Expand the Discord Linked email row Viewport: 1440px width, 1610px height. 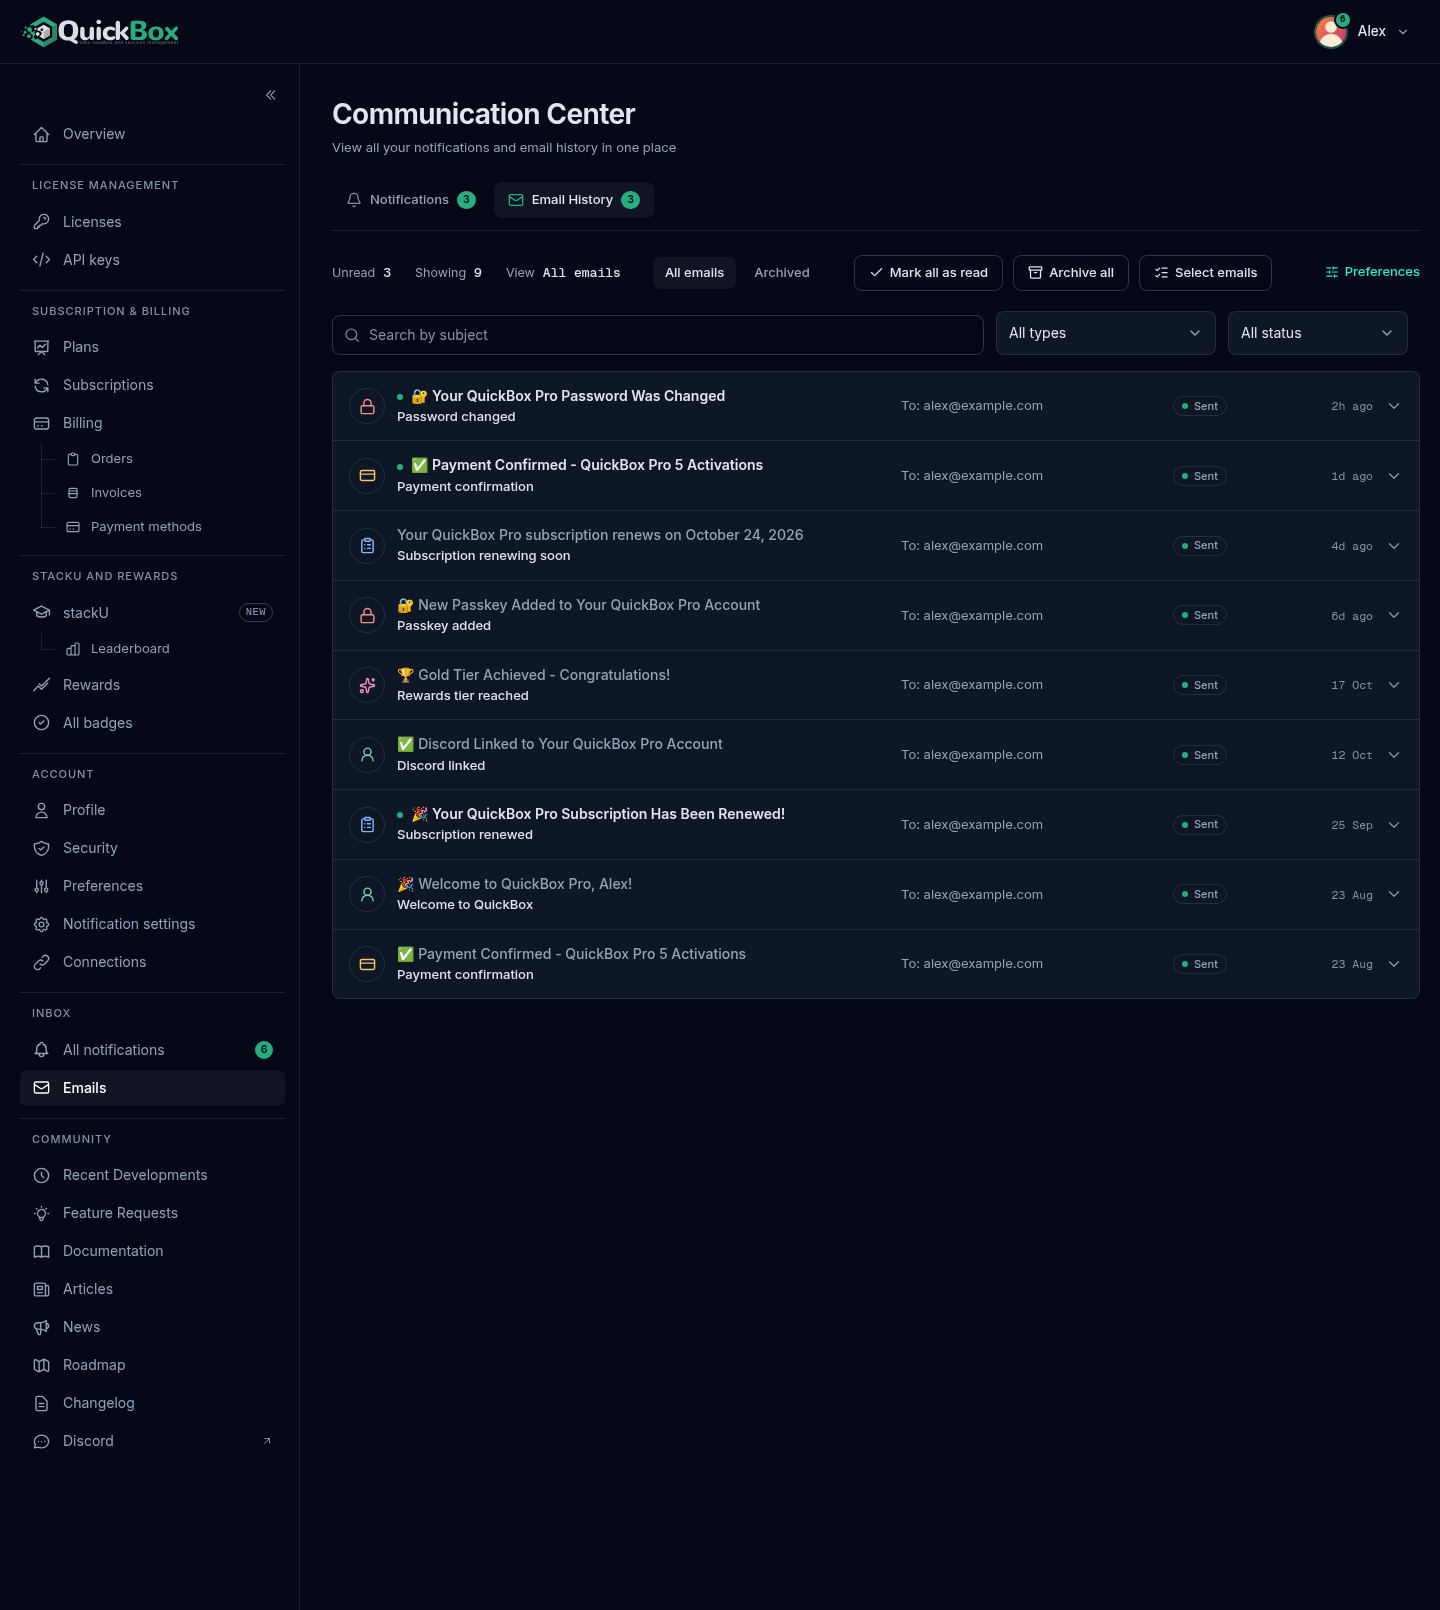coord(1394,755)
